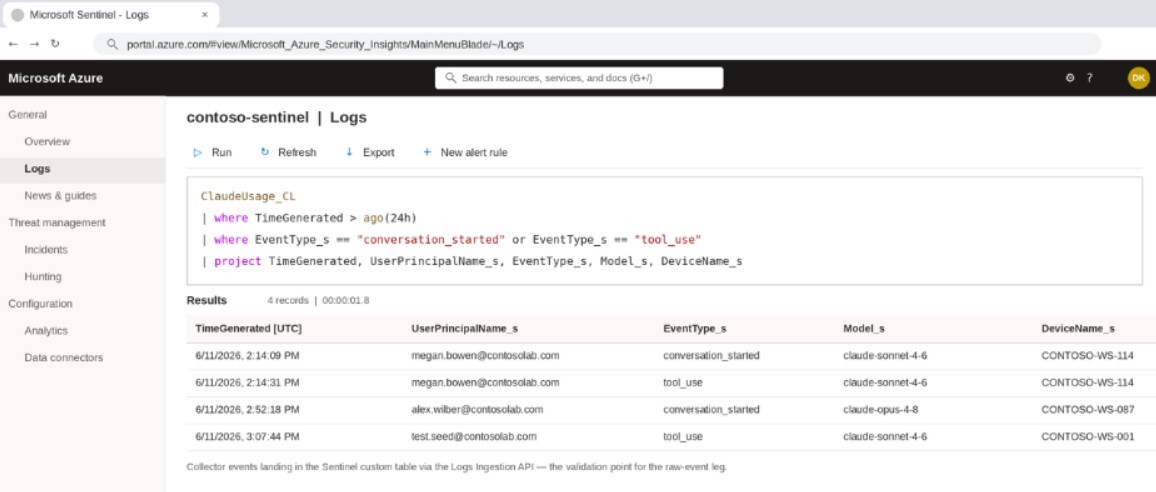Click CONTOSO-WS-001 device cell

click(x=1087, y=437)
